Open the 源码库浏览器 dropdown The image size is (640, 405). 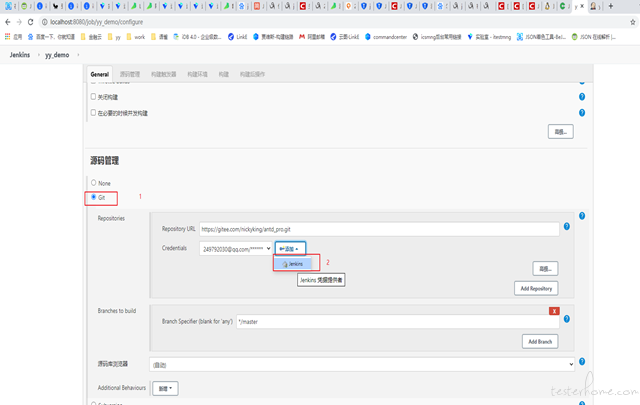coord(362,365)
